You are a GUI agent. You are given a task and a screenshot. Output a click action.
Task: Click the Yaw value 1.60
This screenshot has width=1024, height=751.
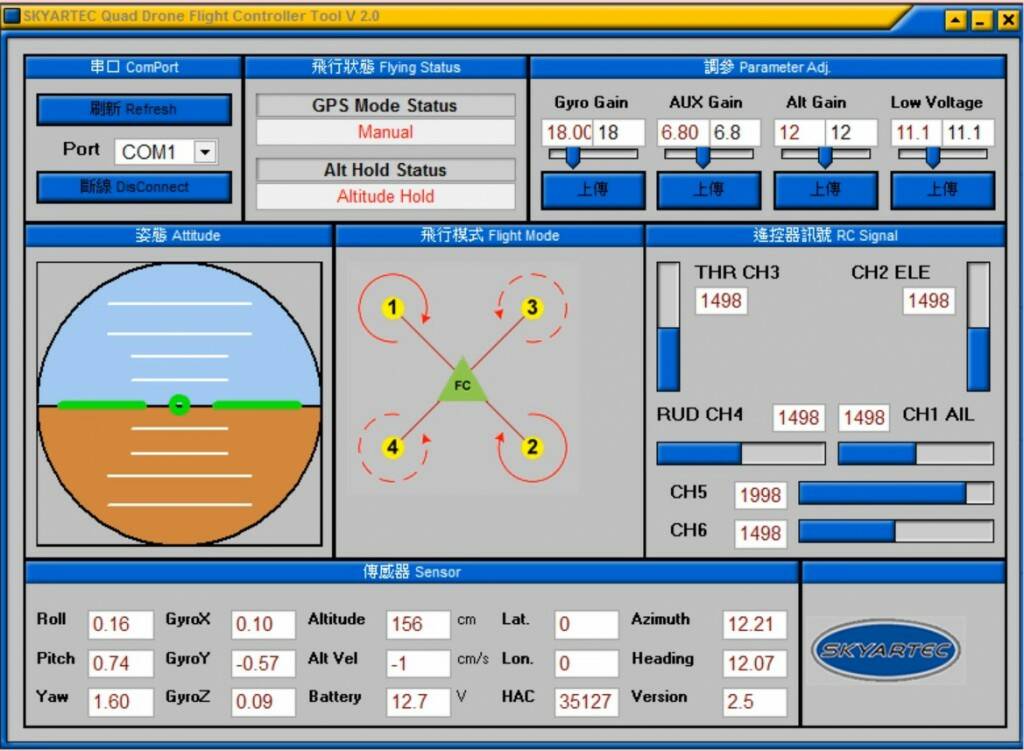121,702
